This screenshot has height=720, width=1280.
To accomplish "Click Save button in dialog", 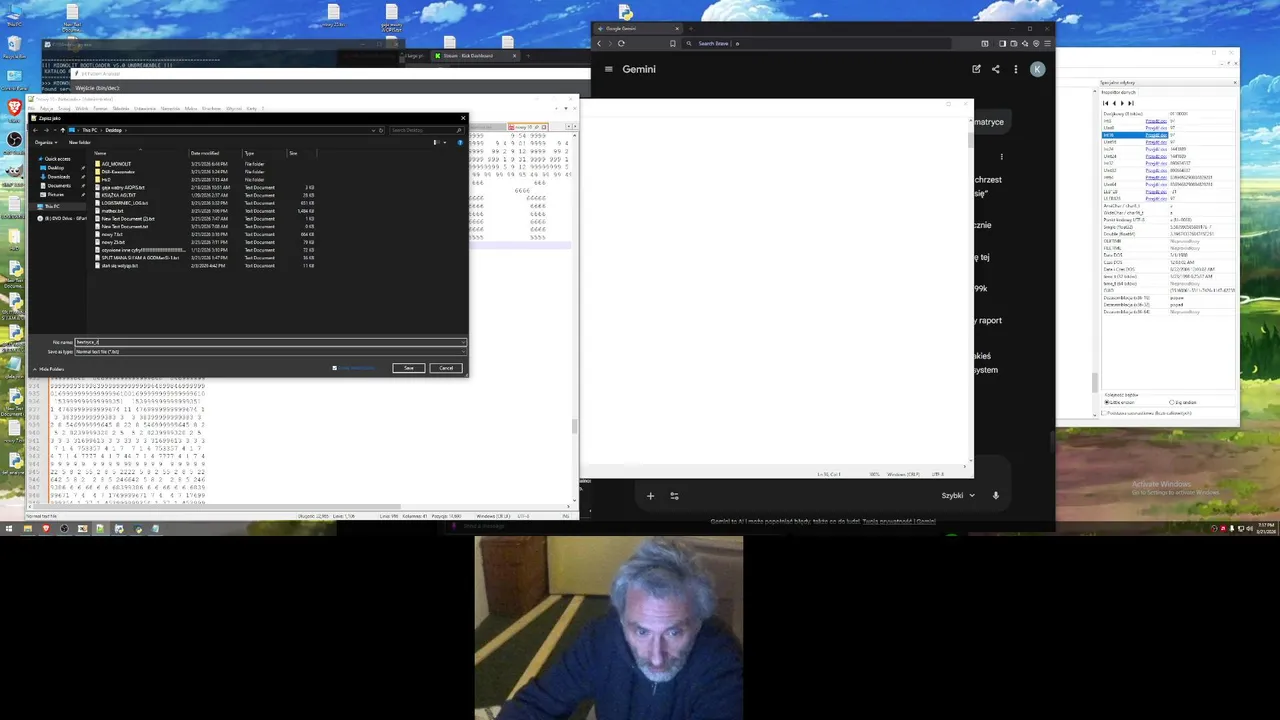I will click(409, 368).
